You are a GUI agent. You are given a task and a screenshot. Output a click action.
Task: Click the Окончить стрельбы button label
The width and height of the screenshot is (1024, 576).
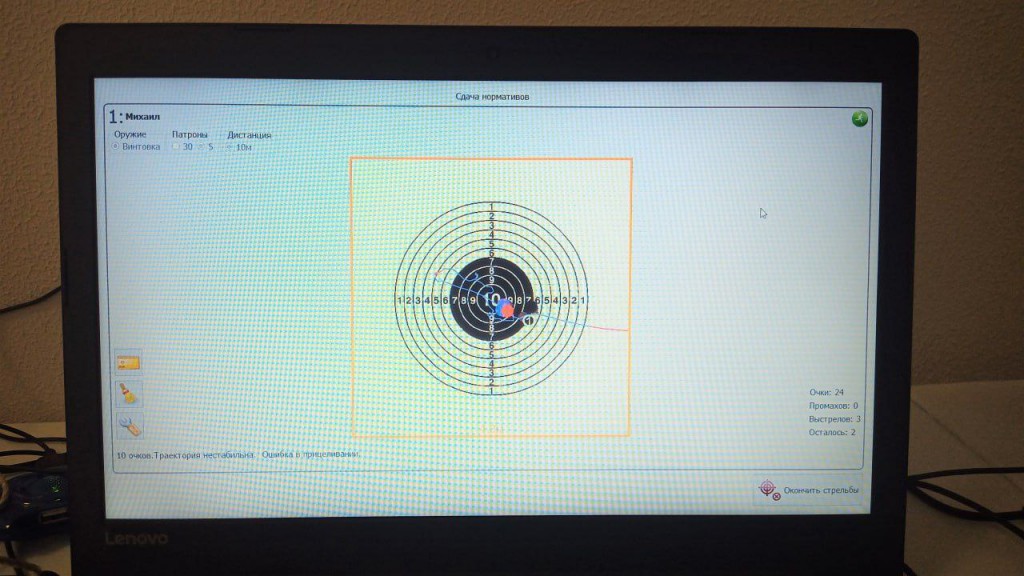(x=821, y=490)
